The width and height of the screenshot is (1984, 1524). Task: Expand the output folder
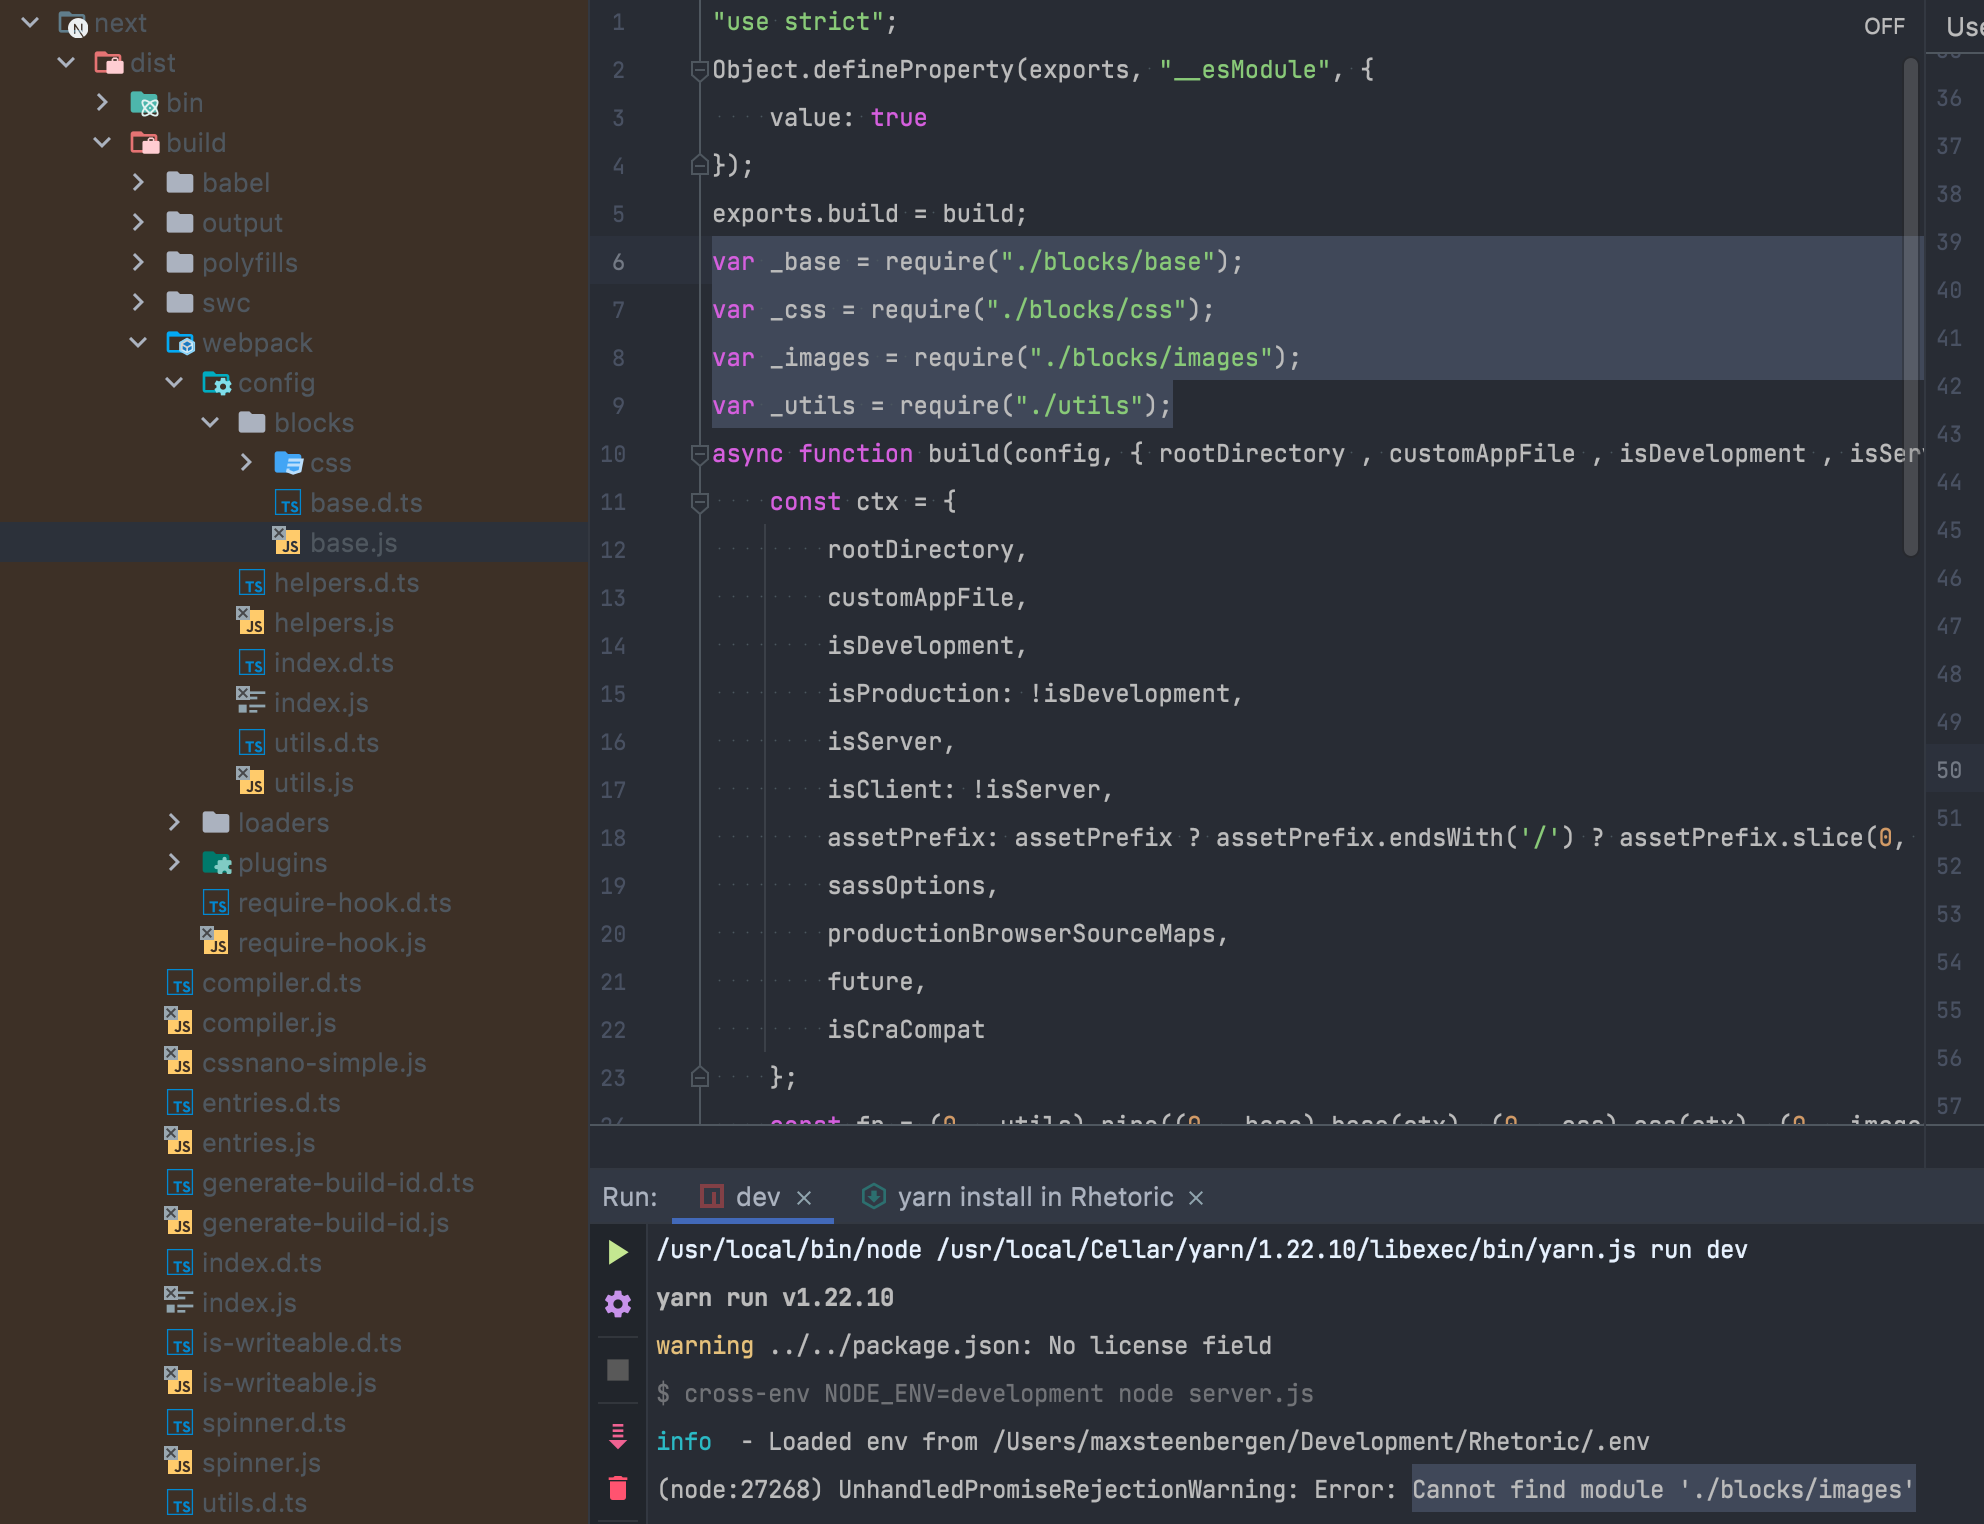tap(138, 222)
